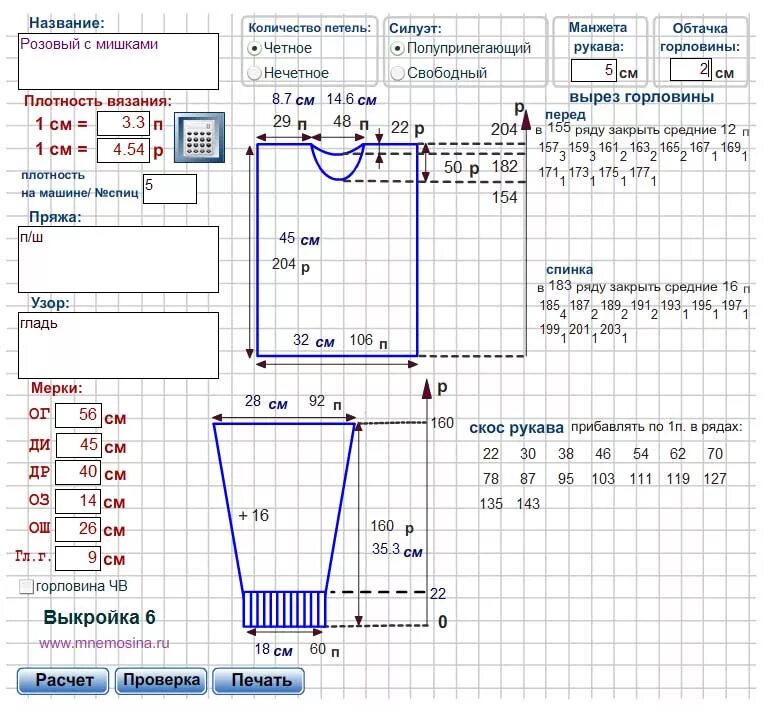768x710 pixels.
Task: Edit the Гл.г. measurement field
Action: (78, 558)
